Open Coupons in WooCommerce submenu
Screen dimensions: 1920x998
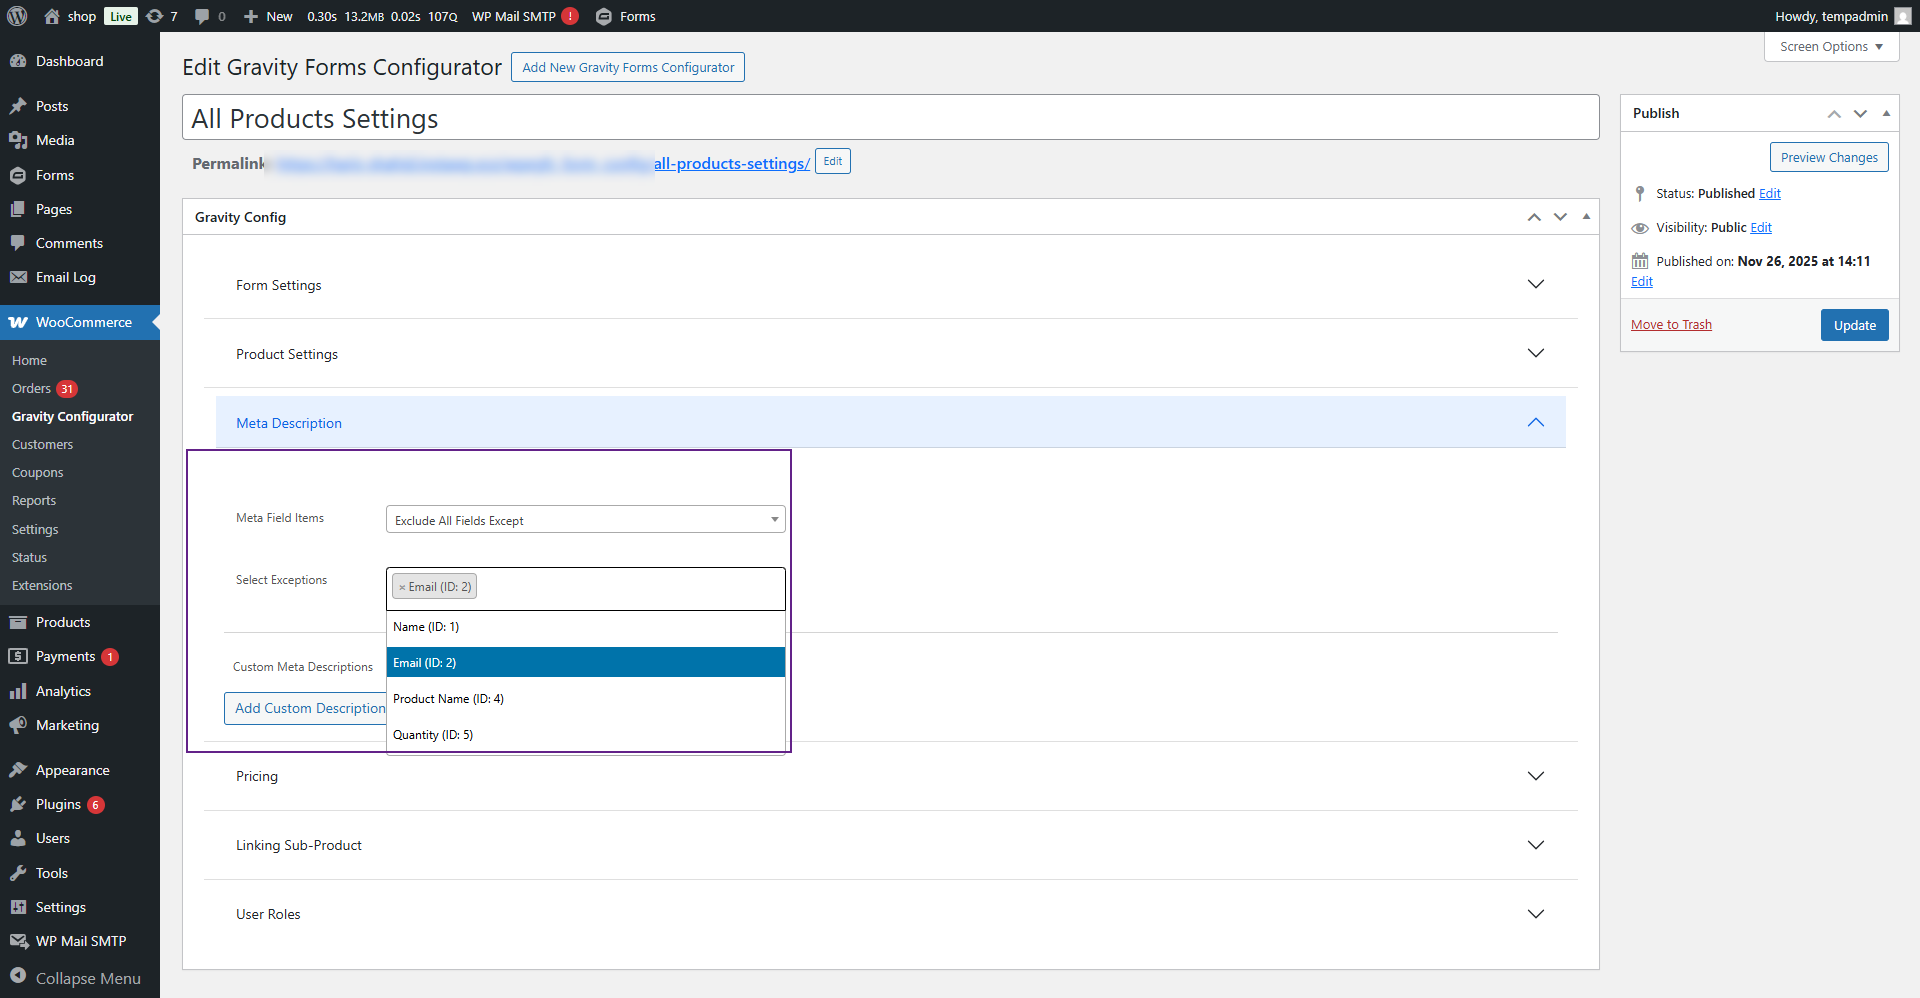37,473
